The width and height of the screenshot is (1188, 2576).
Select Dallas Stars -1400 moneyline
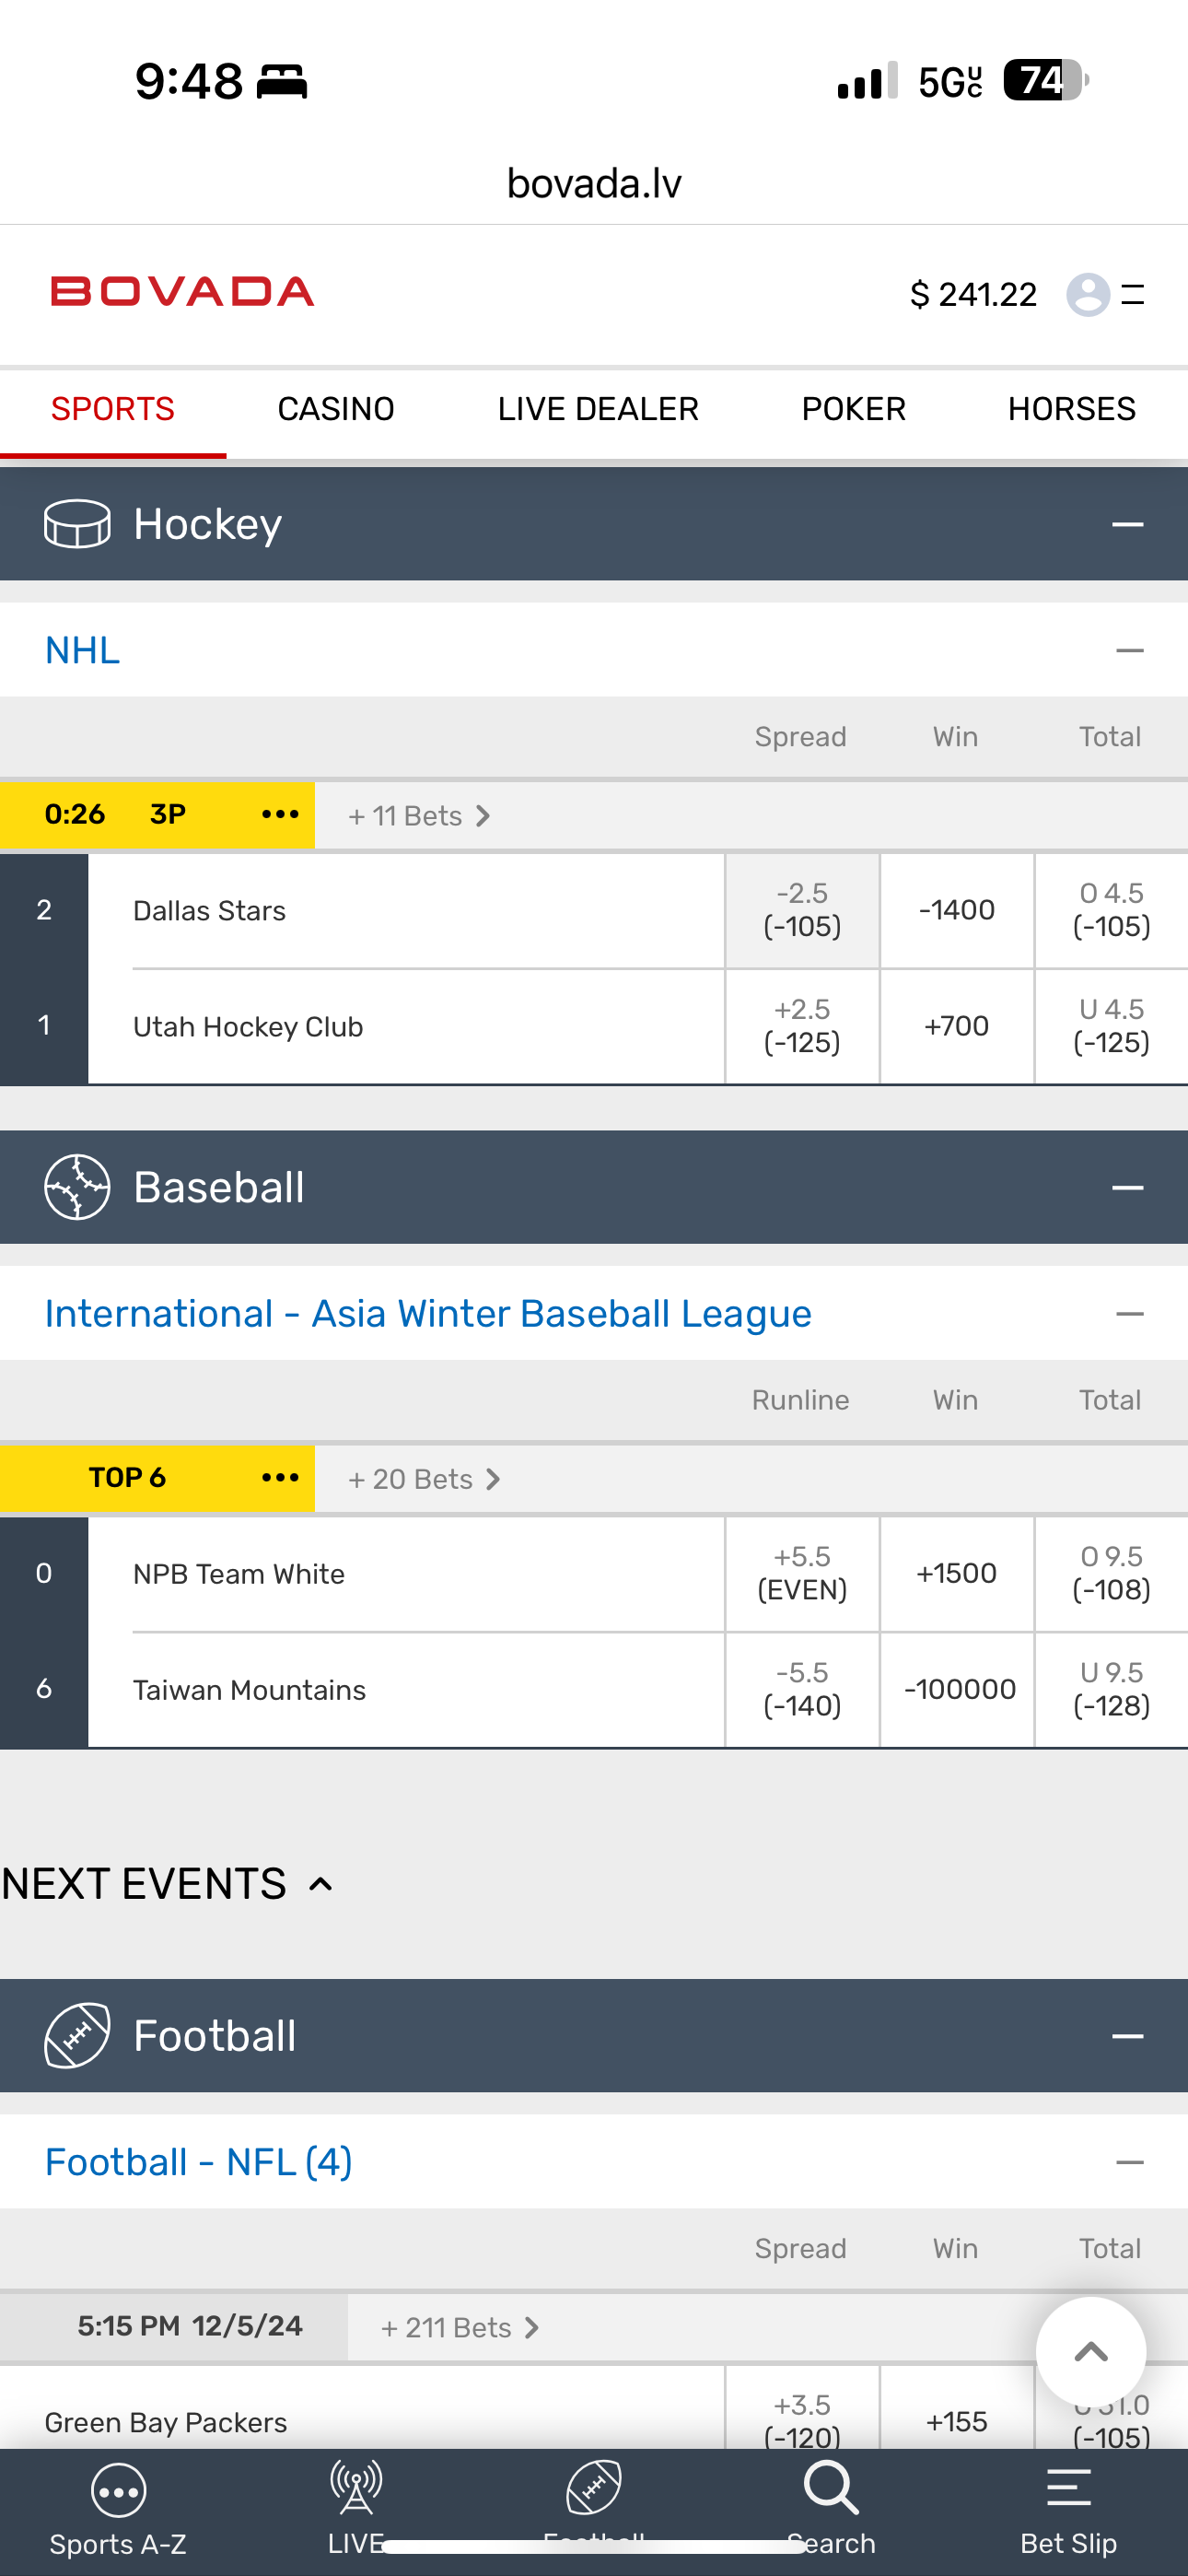[x=957, y=910]
